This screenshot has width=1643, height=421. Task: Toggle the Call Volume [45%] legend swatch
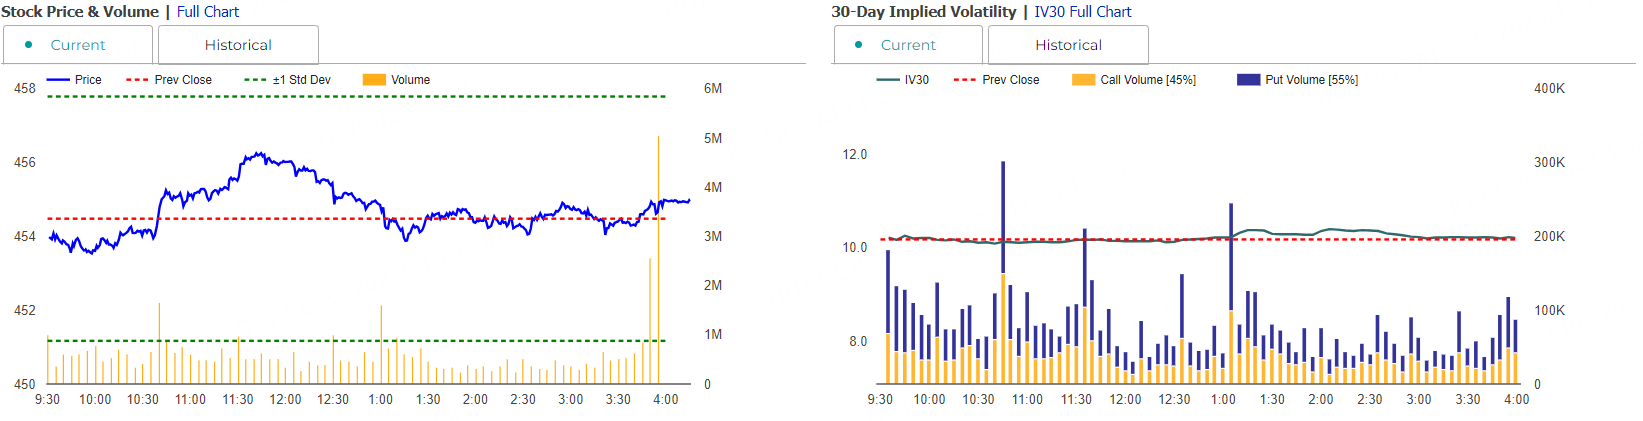[x=1083, y=80]
